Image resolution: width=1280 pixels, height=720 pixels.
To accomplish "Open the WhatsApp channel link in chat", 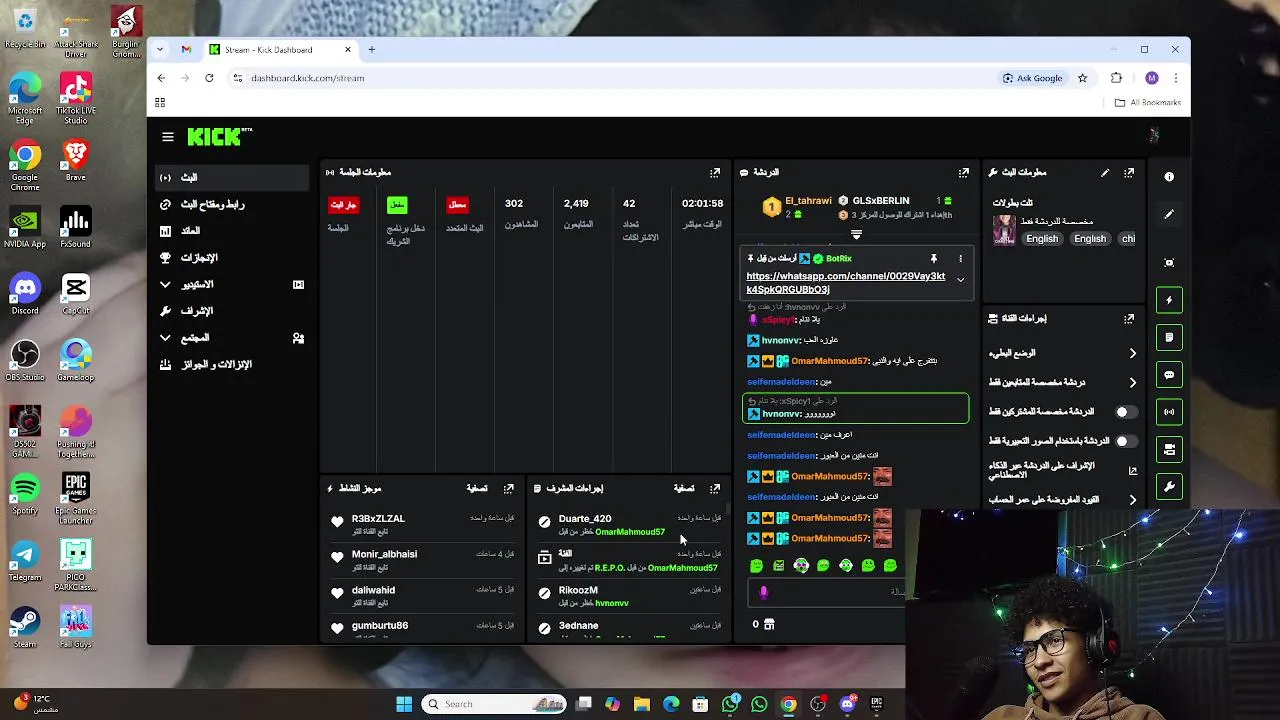I will click(845, 283).
